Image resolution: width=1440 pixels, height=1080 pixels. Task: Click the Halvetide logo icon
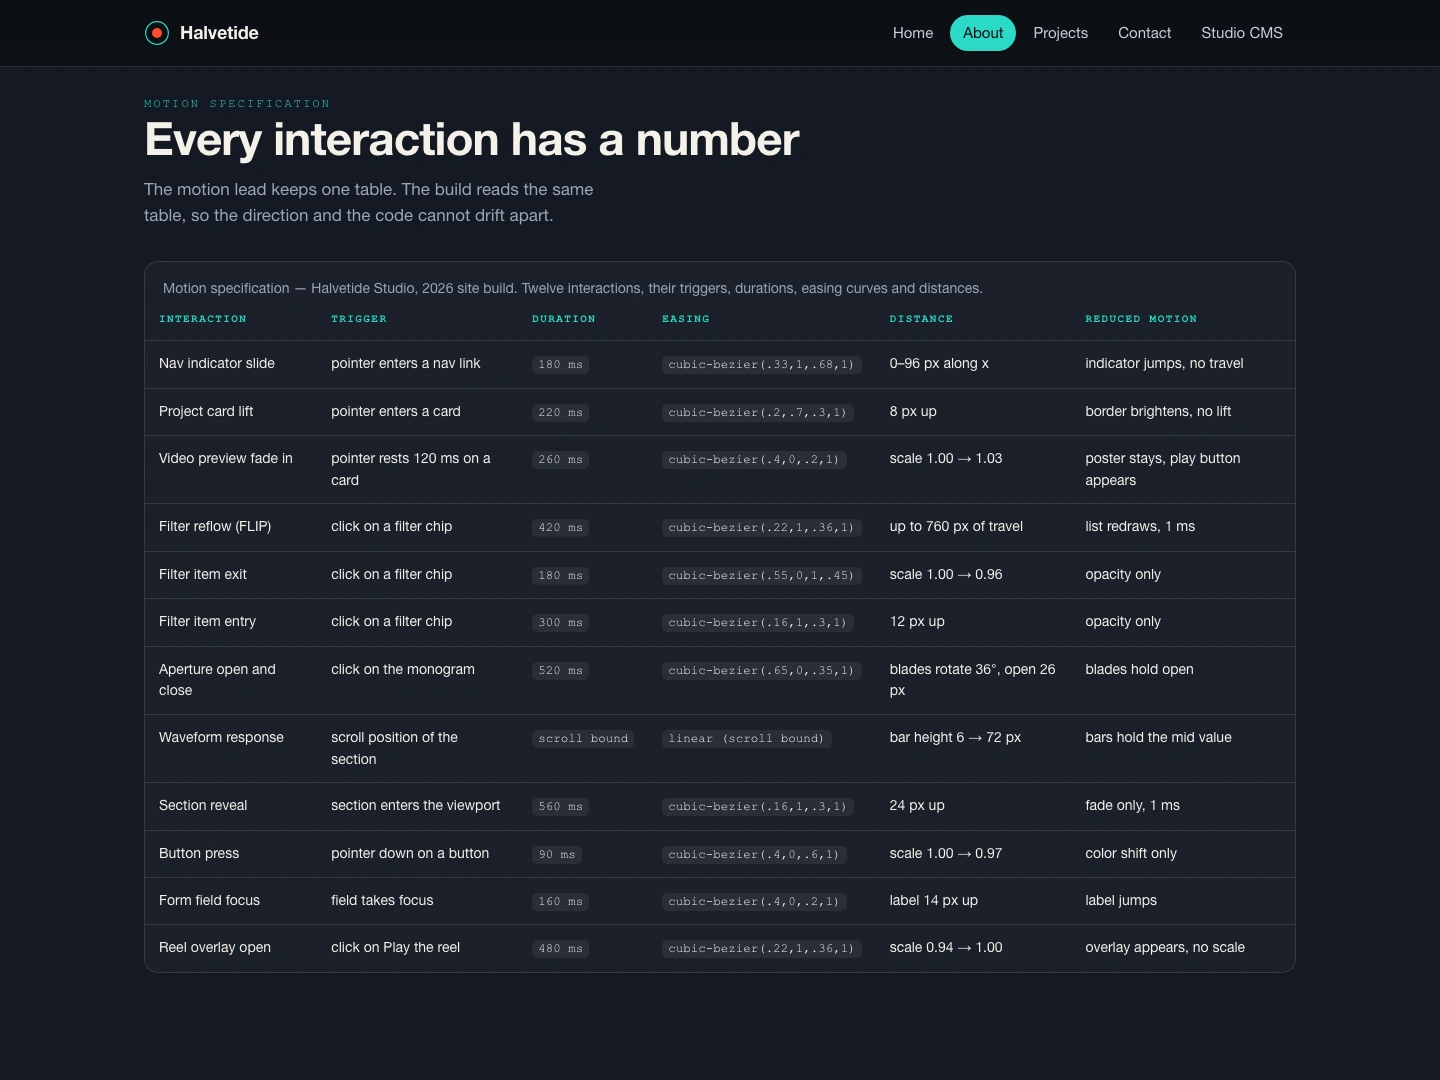(x=157, y=33)
